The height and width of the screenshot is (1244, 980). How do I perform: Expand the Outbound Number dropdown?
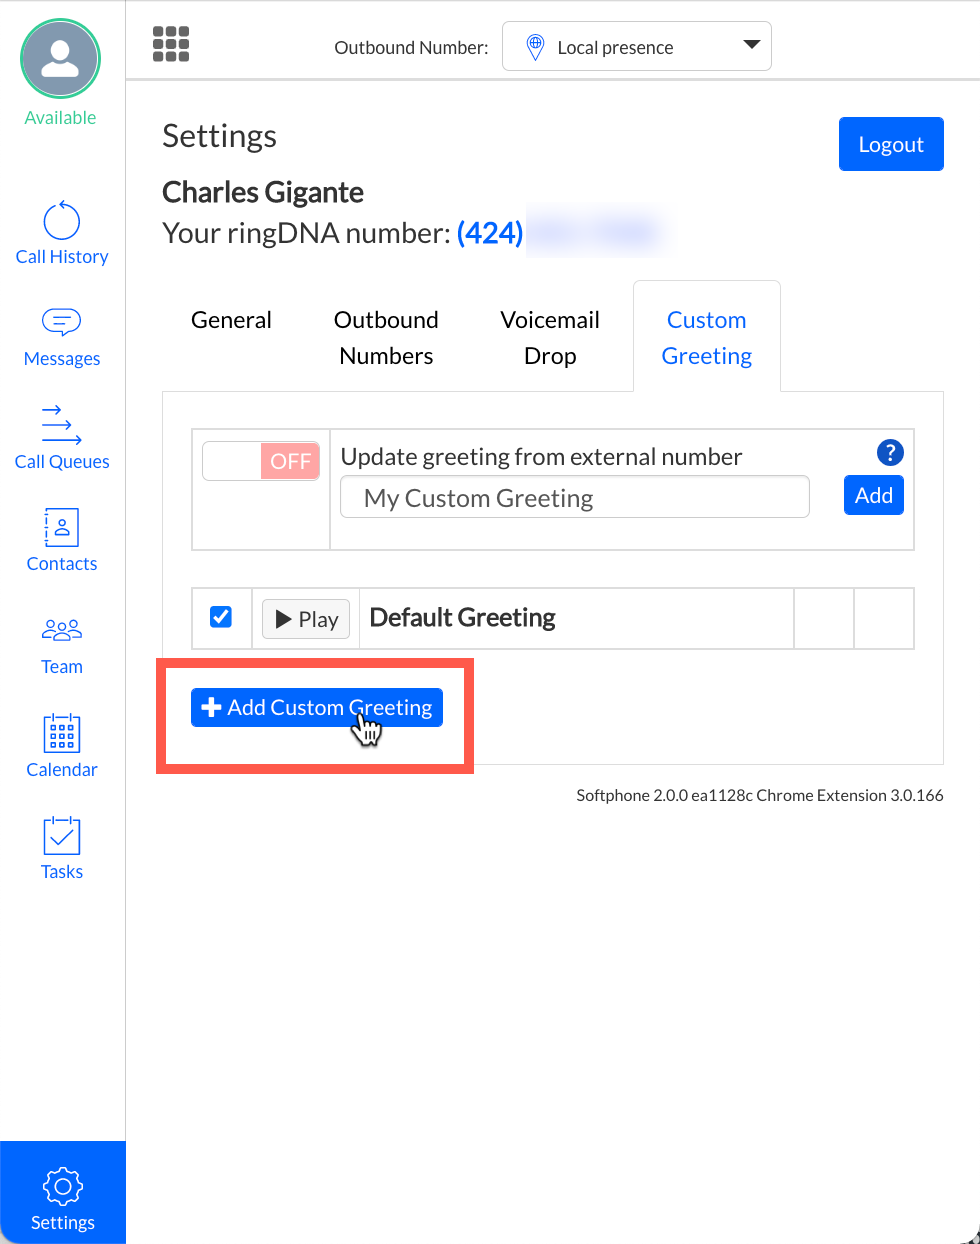tap(636, 47)
